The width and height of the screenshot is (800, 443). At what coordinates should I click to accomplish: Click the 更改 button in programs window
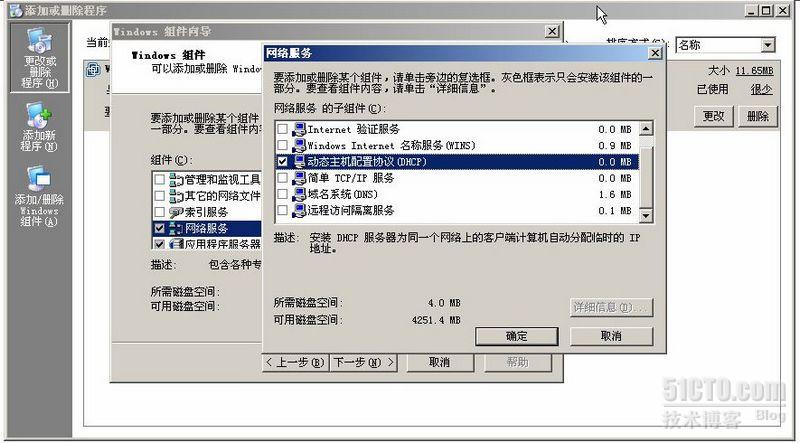tap(713, 116)
